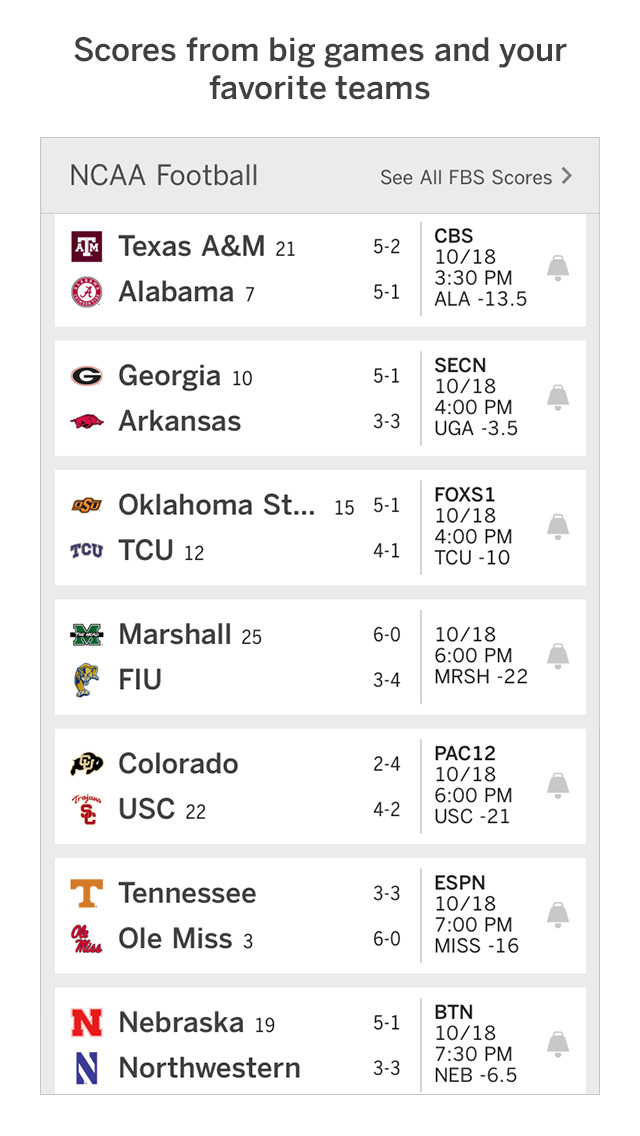The height and width of the screenshot is (1136, 640).
Task: Tap bell icon on Tennessee vs Ole Miss
Action: click(x=558, y=914)
